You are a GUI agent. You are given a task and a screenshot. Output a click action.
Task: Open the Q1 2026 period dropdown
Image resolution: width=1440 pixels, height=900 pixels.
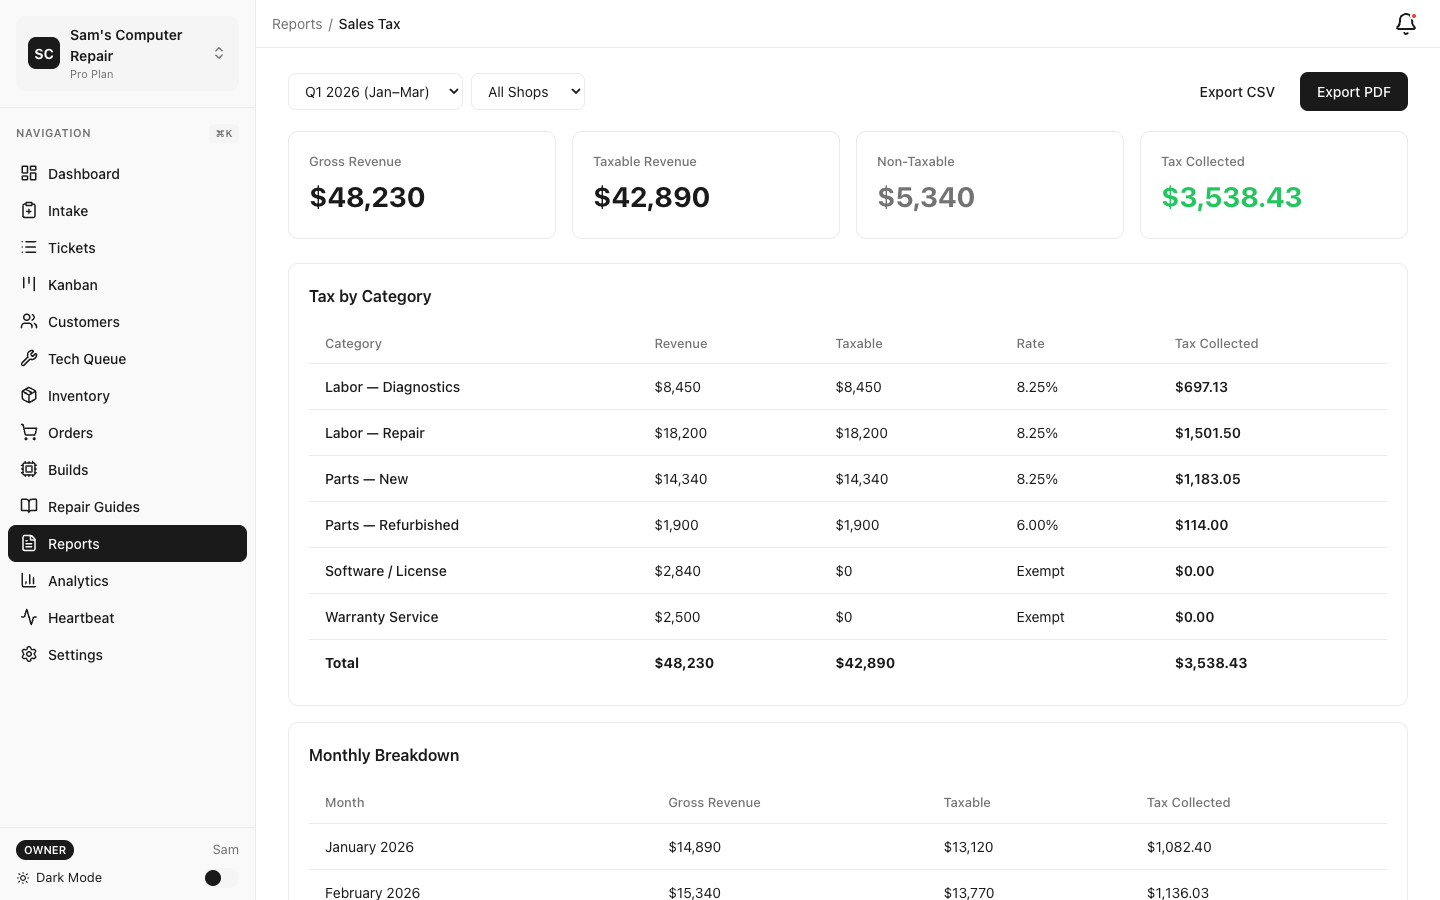(375, 92)
